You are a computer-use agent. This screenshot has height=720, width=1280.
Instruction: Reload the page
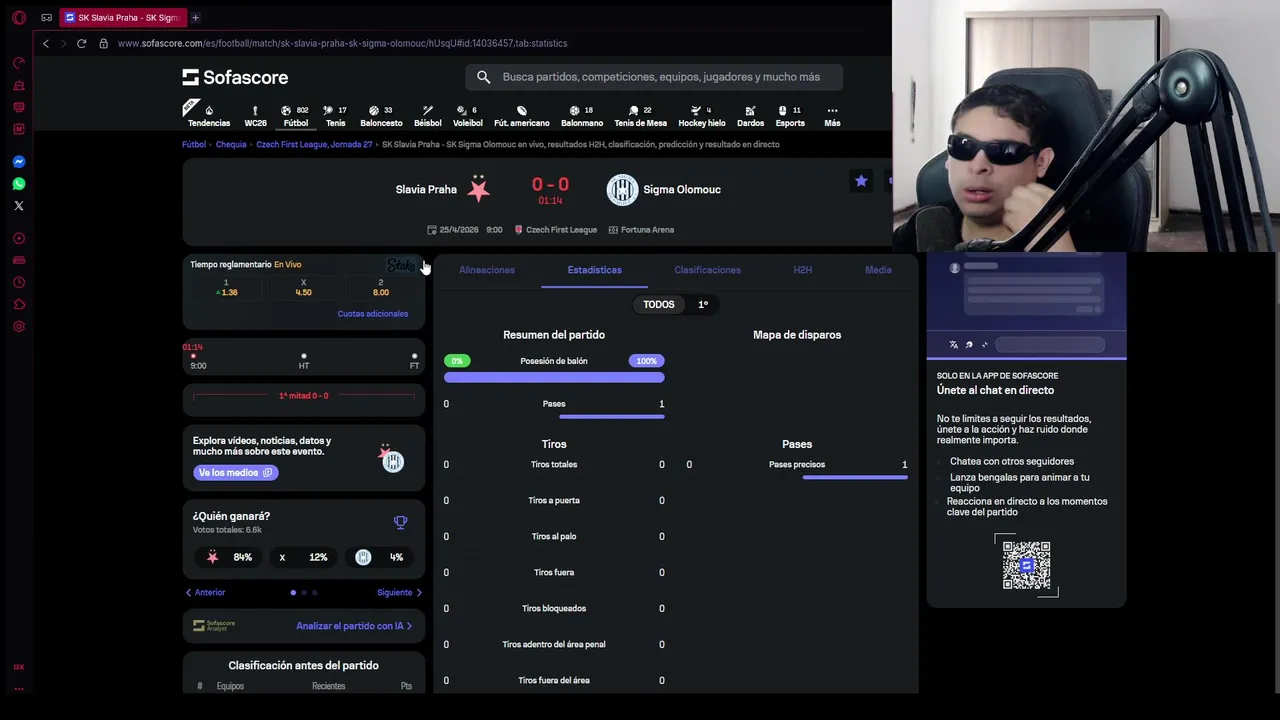[81, 43]
